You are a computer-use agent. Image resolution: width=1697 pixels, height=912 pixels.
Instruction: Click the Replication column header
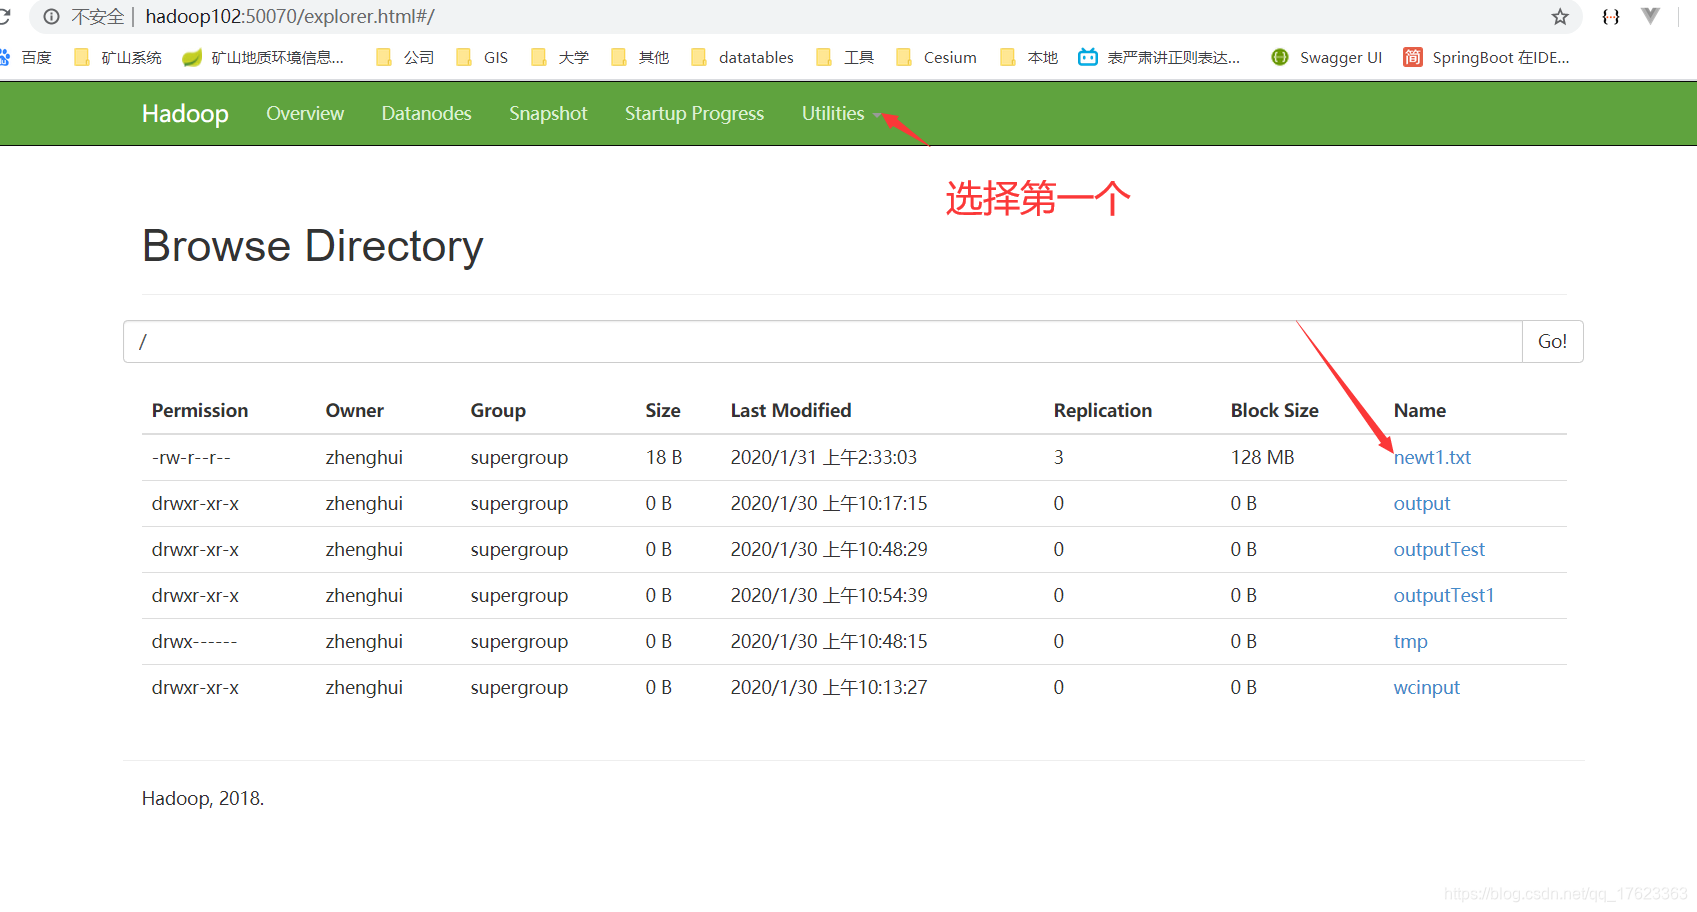click(1103, 411)
